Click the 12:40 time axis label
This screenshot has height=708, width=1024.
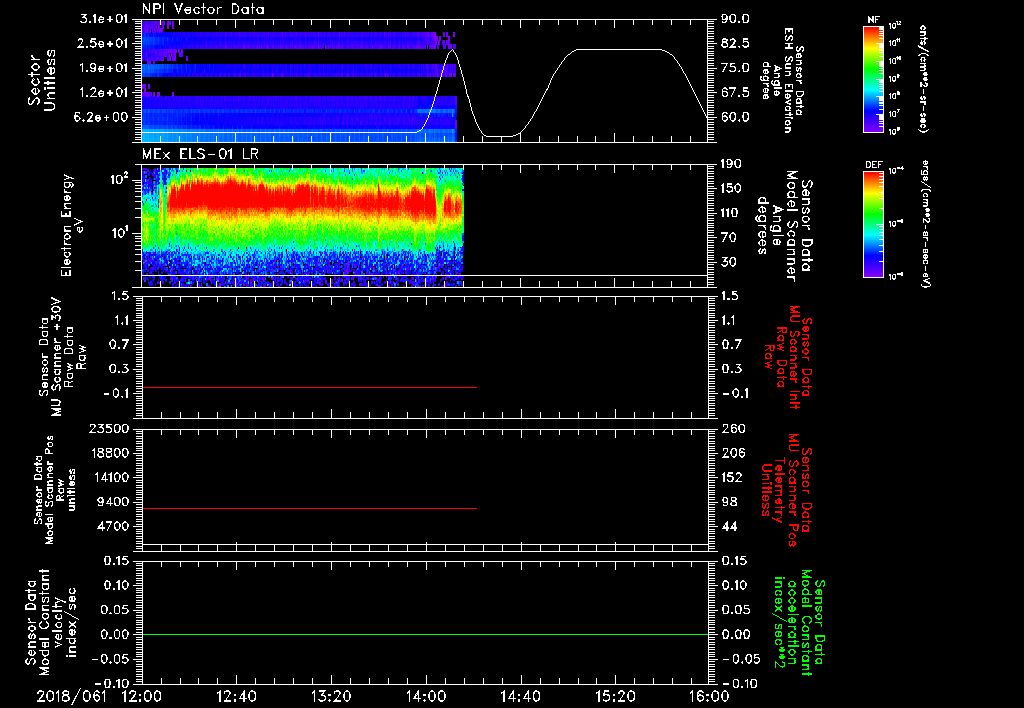click(236, 696)
